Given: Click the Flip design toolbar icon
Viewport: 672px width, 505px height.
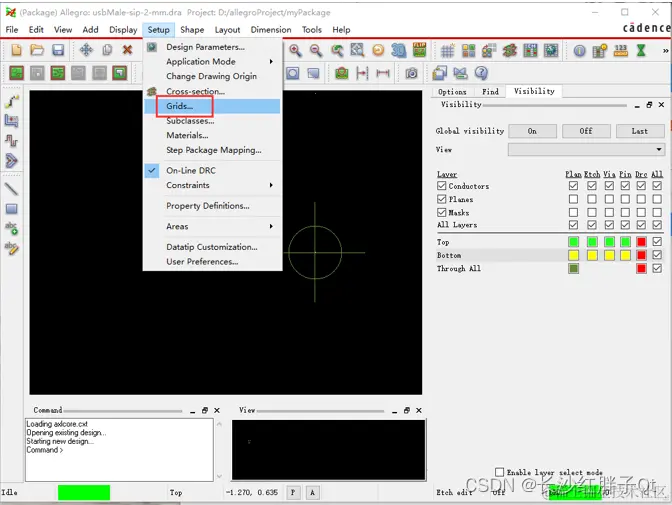Looking at the screenshot, I should 420,50.
